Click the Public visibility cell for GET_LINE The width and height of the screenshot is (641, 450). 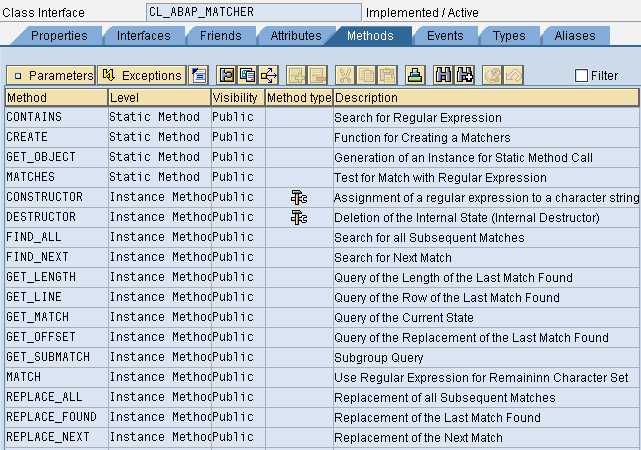[238, 298]
